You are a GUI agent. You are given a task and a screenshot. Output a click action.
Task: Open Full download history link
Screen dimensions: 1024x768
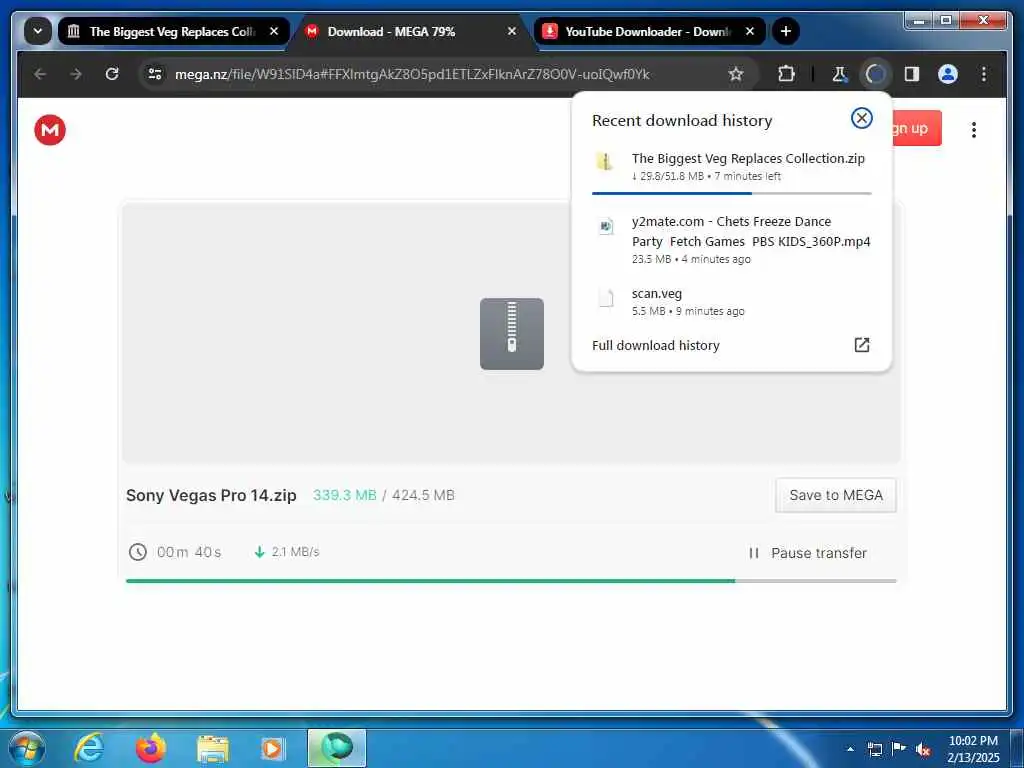tap(656, 345)
